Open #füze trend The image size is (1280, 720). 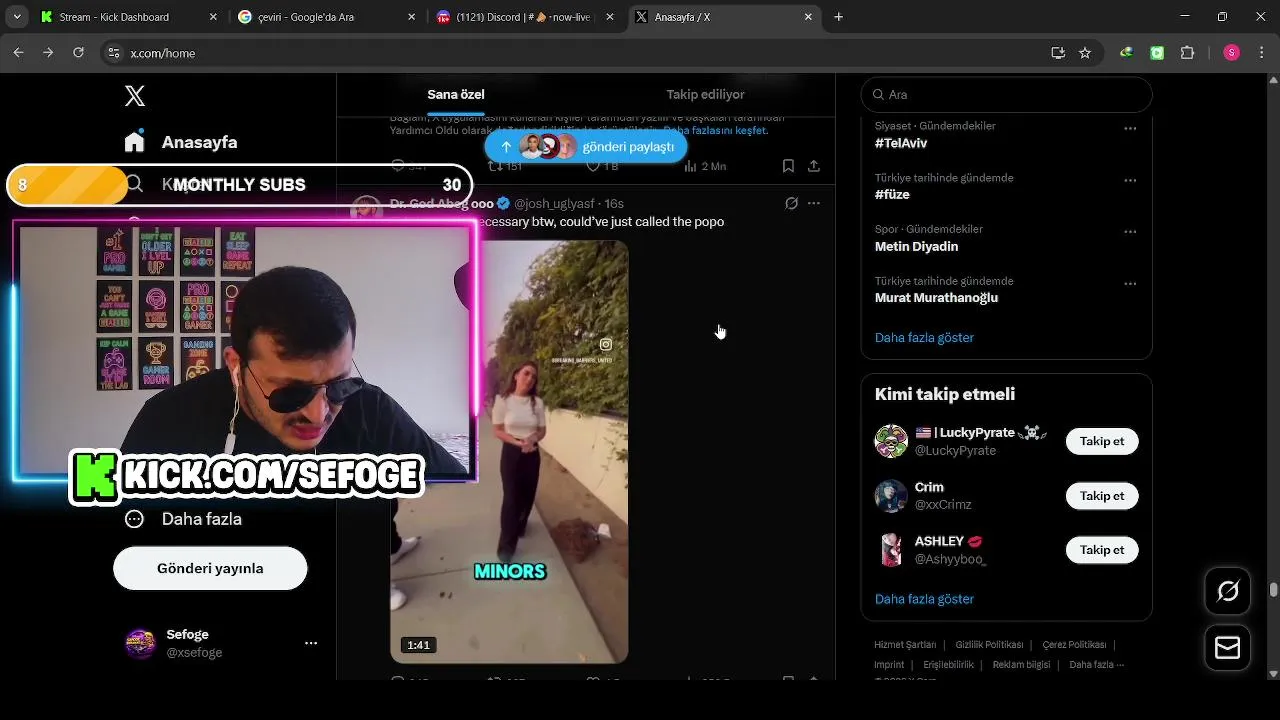click(892, 195)
